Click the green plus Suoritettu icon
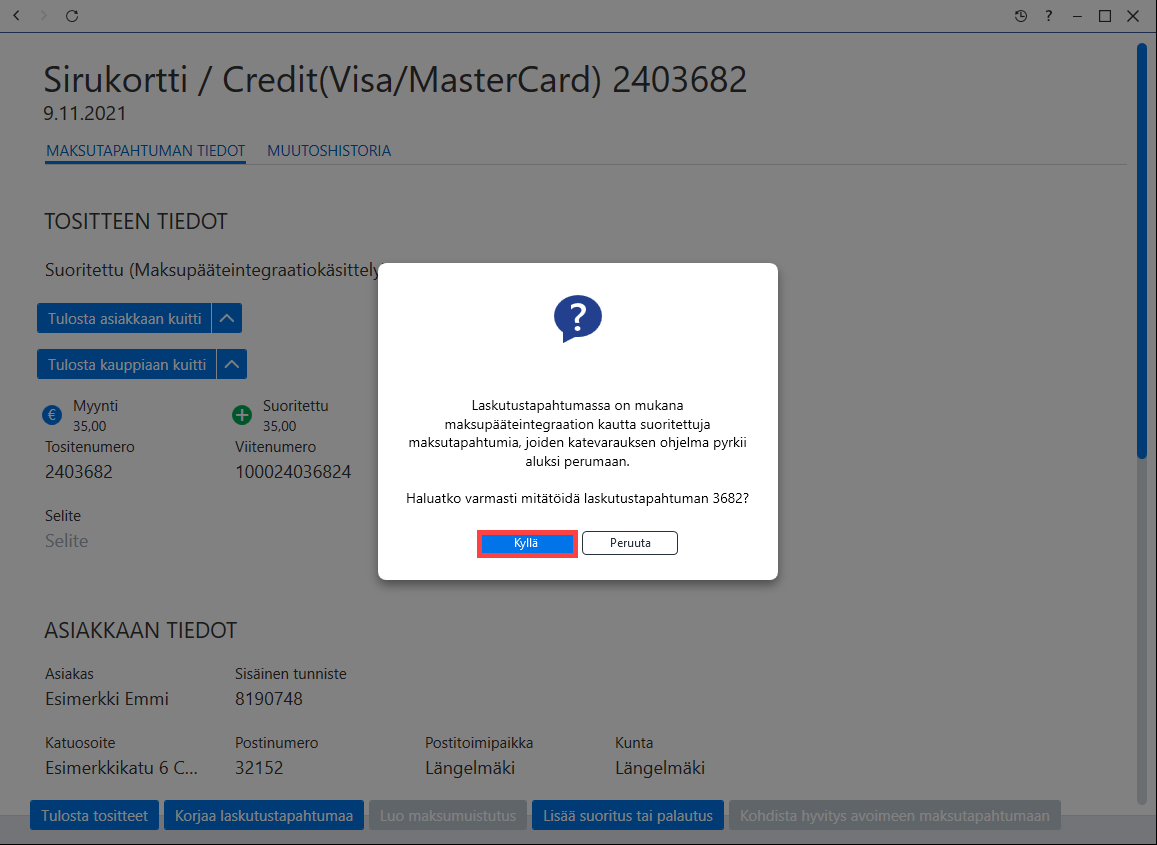Screen dimensions: 1157x845 (x=242, y=415)
